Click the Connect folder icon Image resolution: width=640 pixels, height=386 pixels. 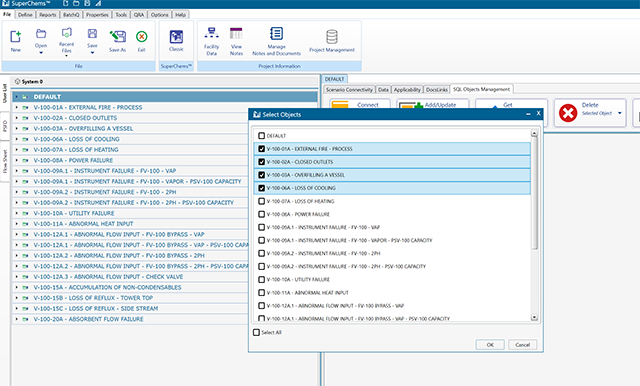coord(340,105)
